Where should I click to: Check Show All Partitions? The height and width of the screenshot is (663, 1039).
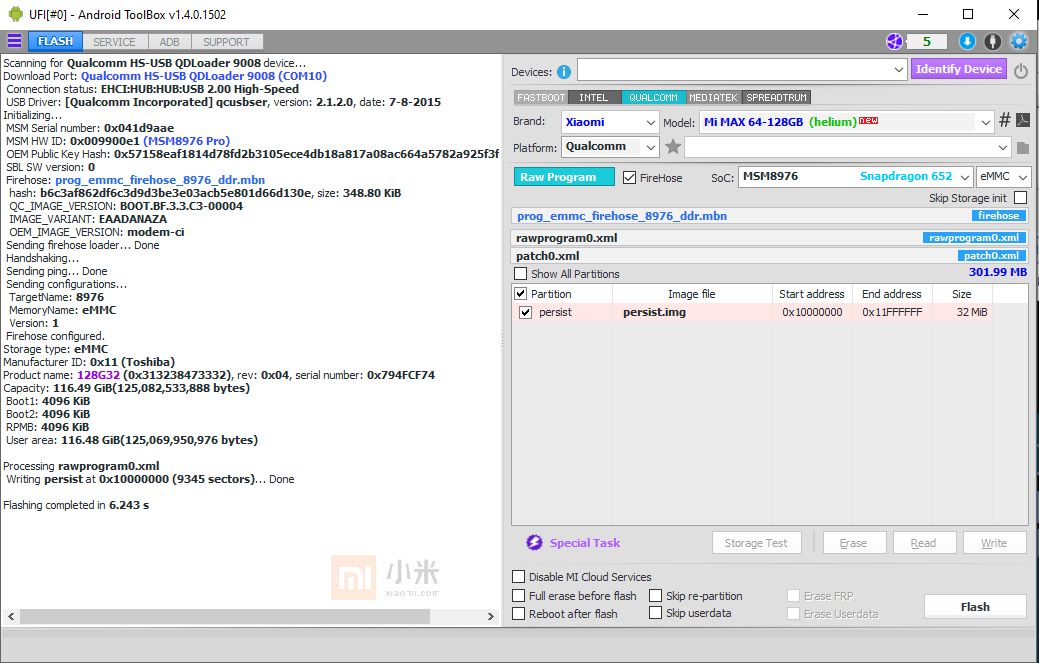(521, 274)
